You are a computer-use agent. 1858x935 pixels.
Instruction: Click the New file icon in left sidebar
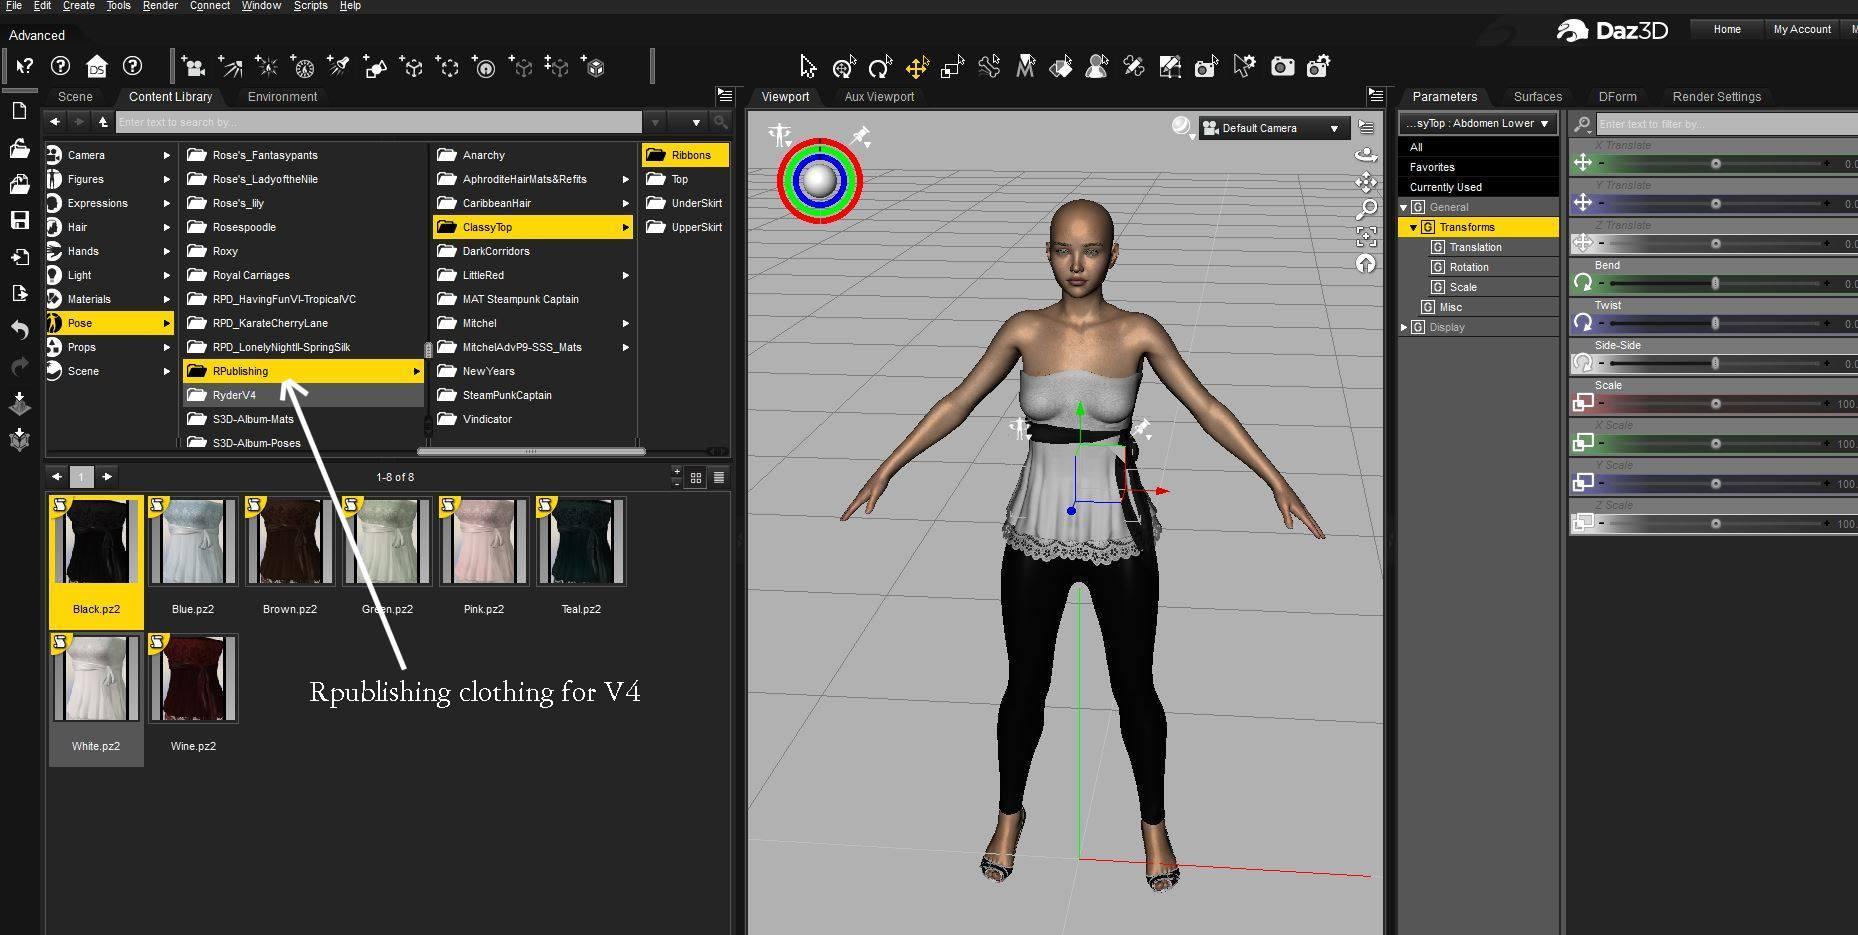tap(19, 111)
